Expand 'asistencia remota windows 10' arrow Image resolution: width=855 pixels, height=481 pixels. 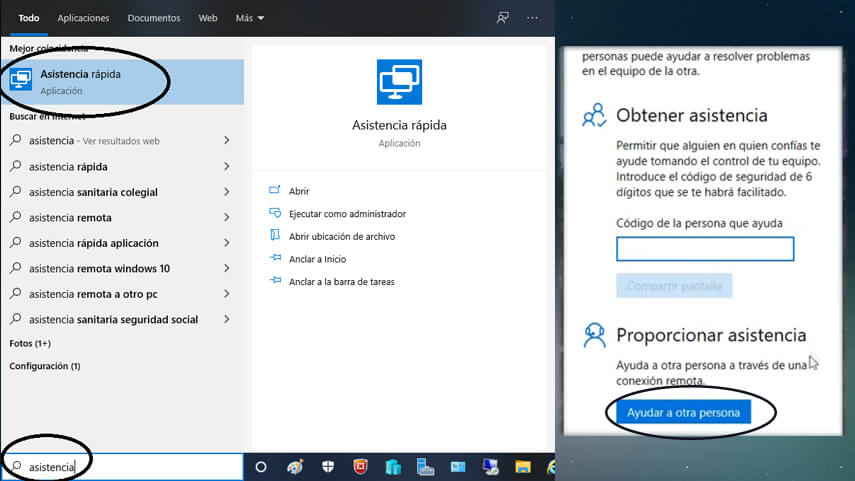227,268
